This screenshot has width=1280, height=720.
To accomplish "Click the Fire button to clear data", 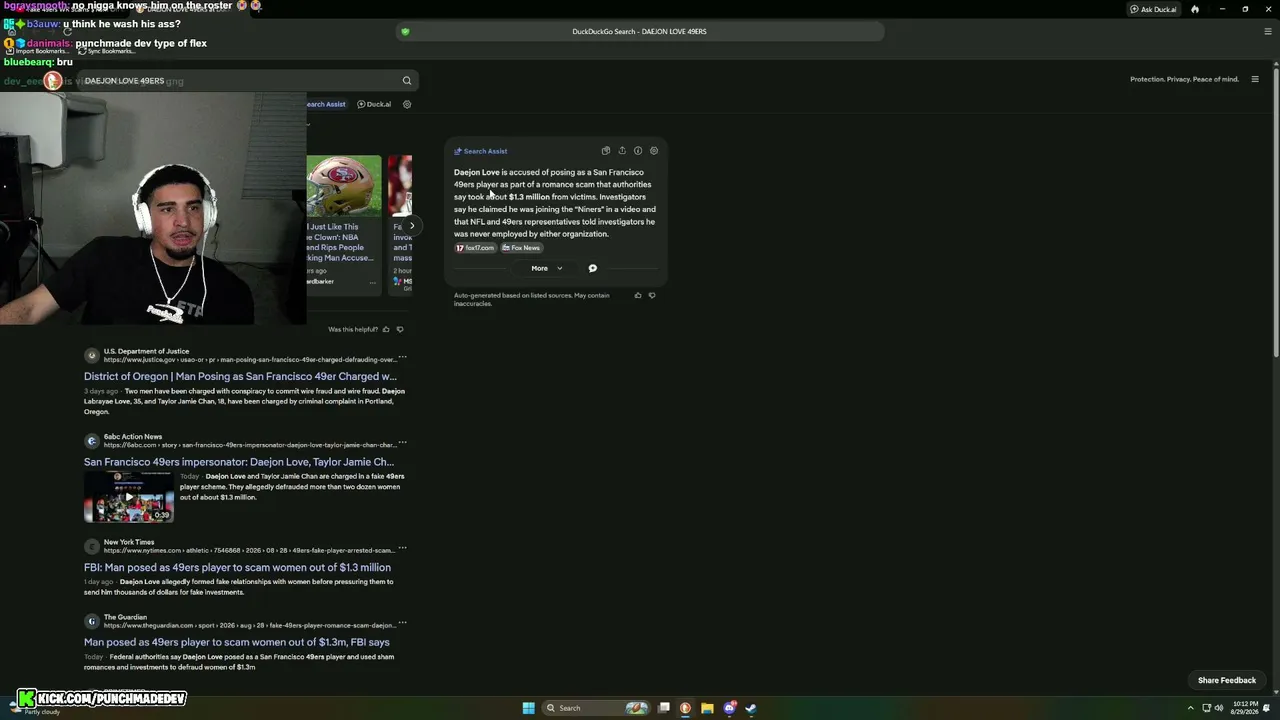I will pyautogui.click(x=1195, y=9).
